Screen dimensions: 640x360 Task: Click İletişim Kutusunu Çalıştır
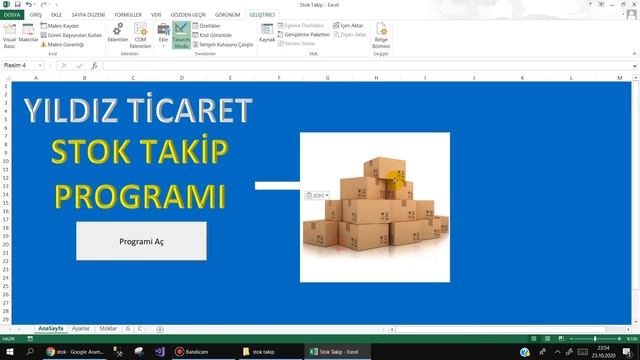click(223, 44)
